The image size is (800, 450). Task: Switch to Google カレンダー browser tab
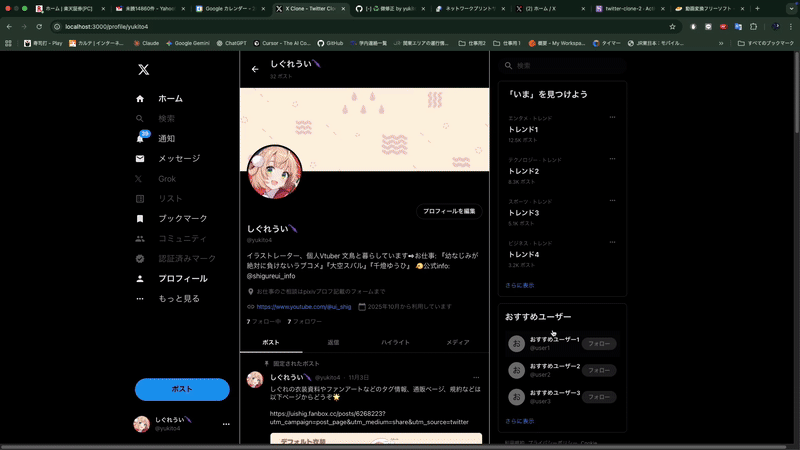pyautogui.click(x=230, y=9)
